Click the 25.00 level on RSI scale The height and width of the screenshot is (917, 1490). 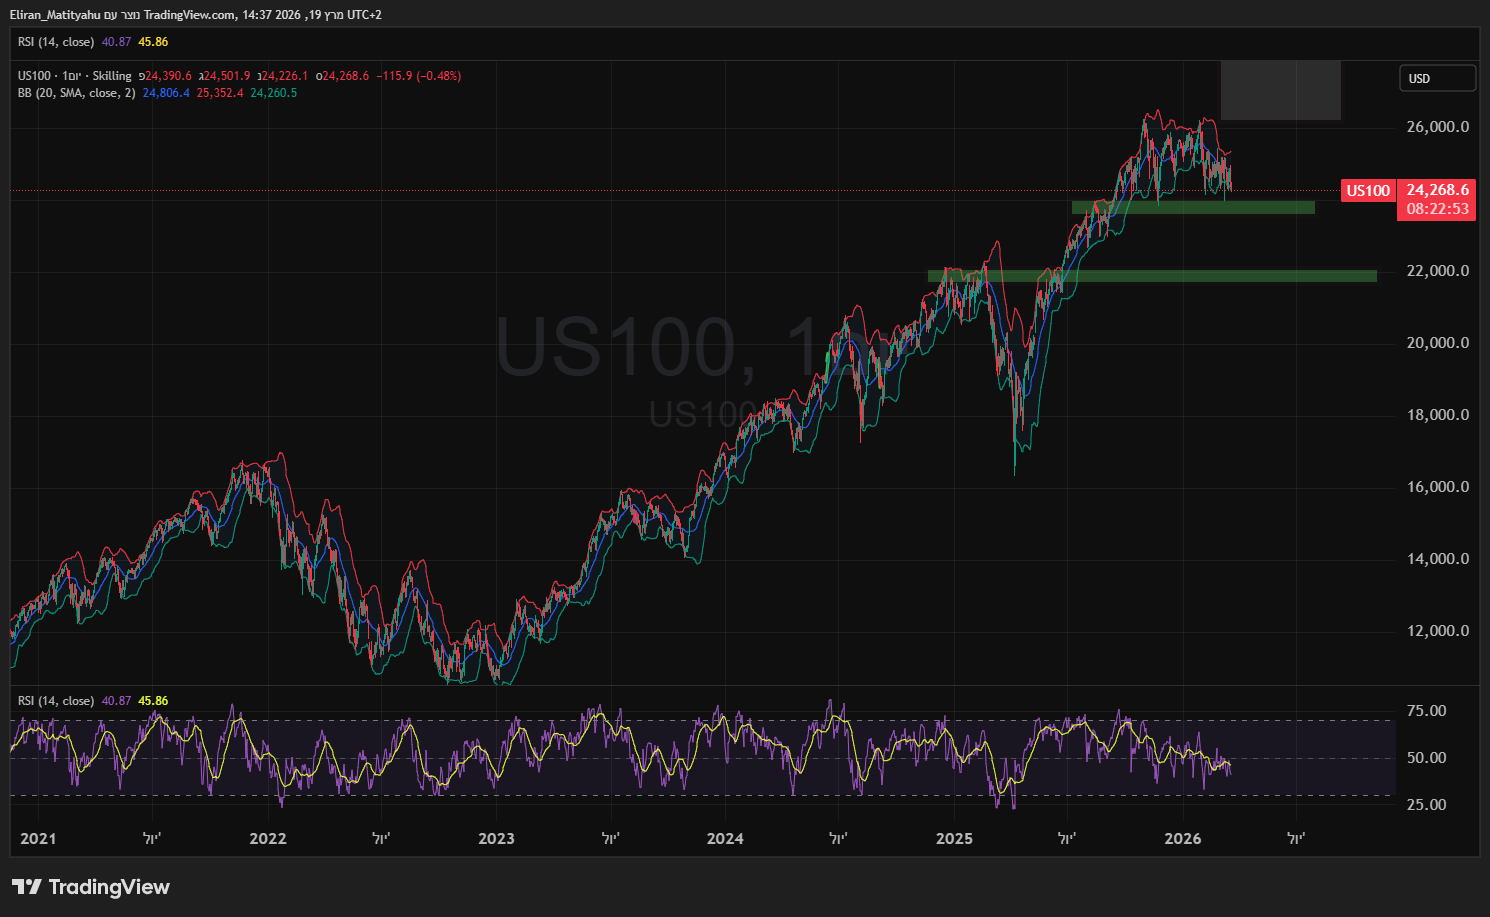pos(1426,805)
